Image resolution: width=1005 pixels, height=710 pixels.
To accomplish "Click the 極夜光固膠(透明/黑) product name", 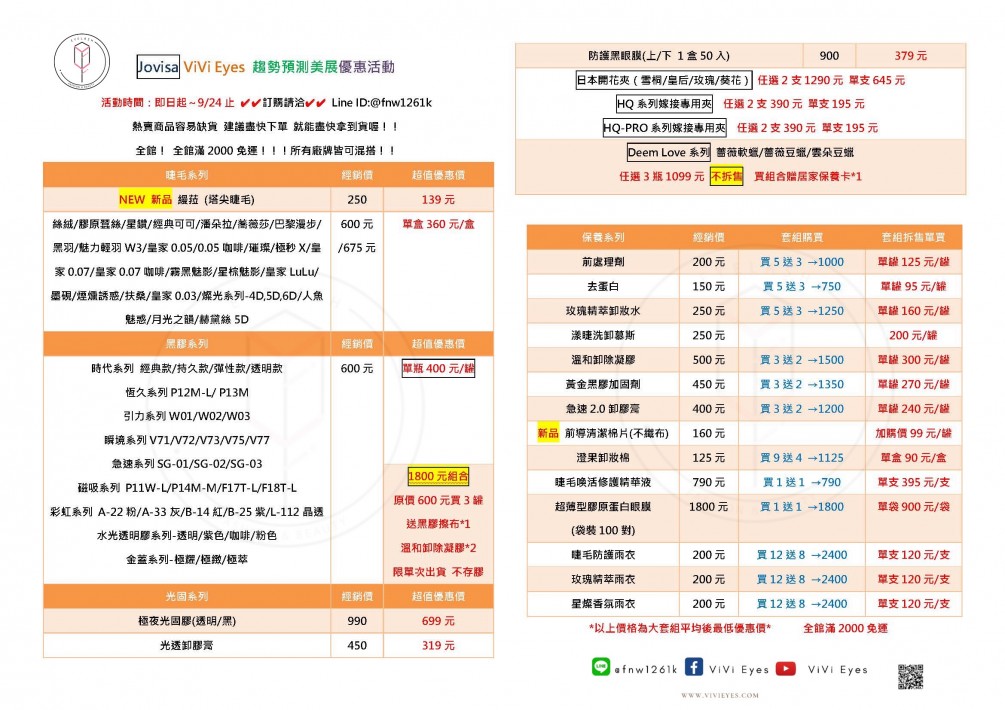I will point(187,621).
